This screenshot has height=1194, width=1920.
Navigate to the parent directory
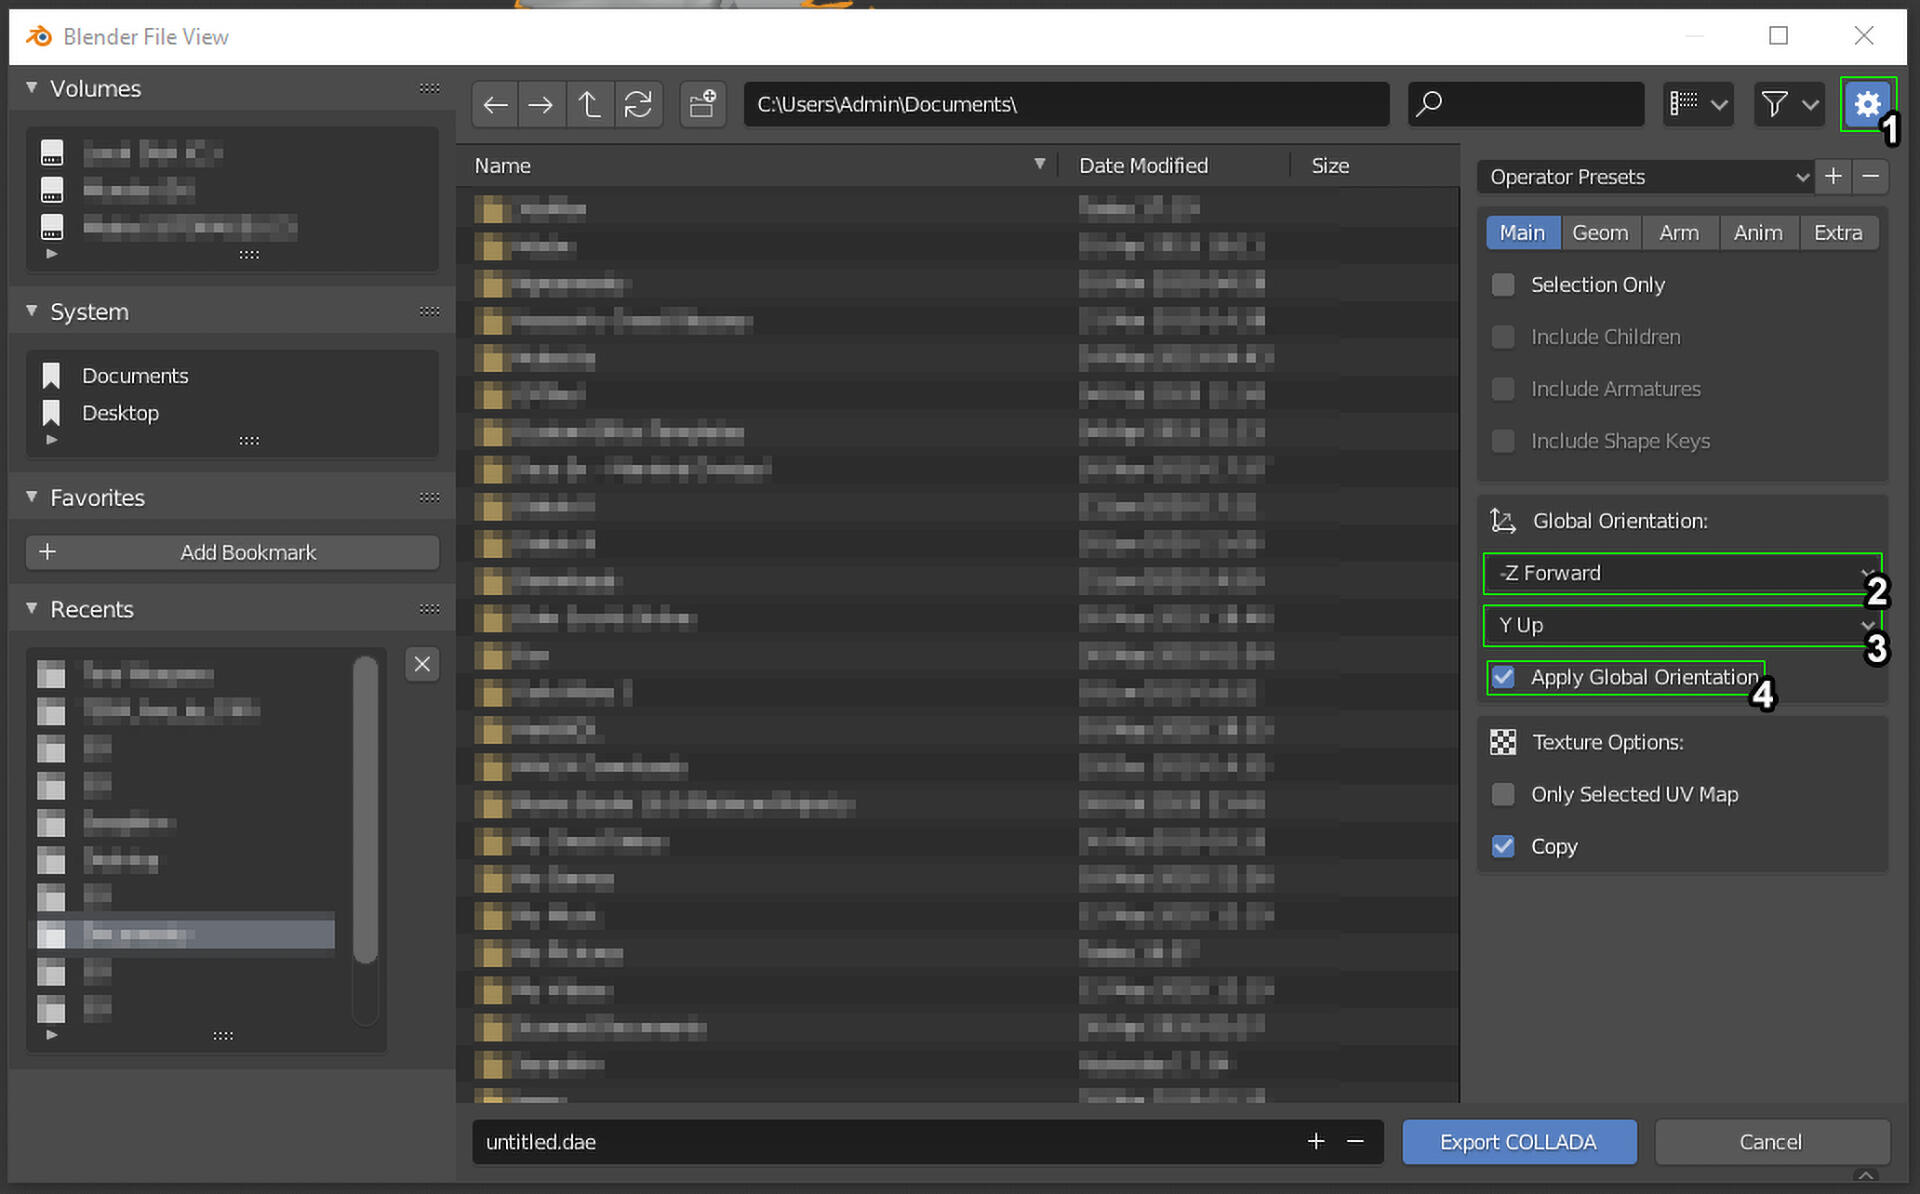589,104
